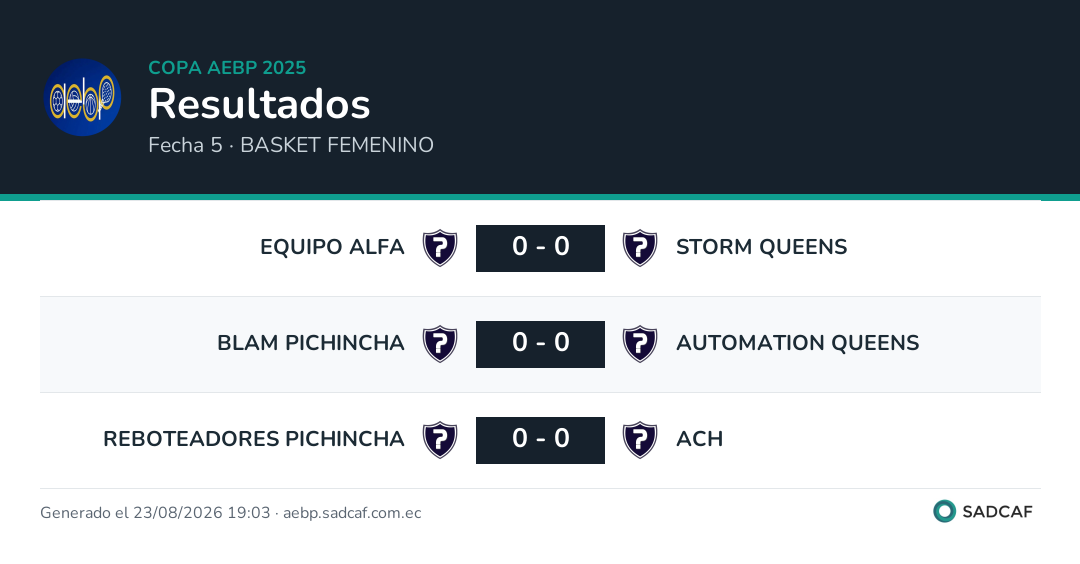The height and width of the screenshot is (564, 1080).
Task: Click the Fecha 5 Basket Femenino subtitle
Action: [x=291, y=145]
